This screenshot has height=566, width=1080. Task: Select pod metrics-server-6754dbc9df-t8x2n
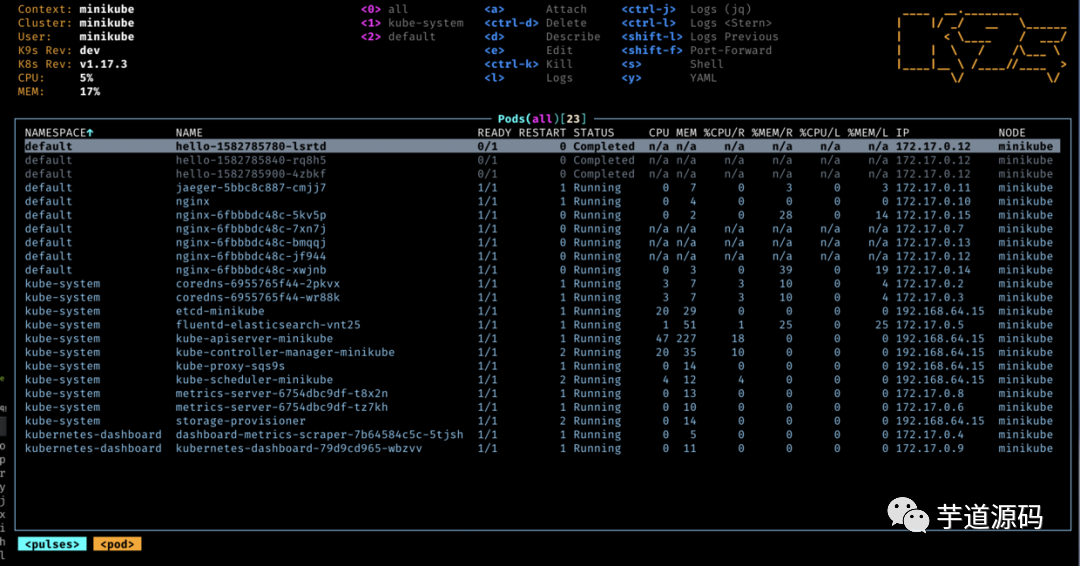[x=542, y=393]
